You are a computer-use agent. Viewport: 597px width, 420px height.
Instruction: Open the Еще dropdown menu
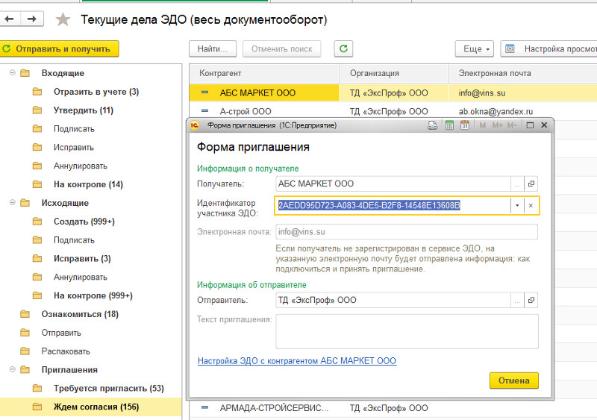point(474,49)
